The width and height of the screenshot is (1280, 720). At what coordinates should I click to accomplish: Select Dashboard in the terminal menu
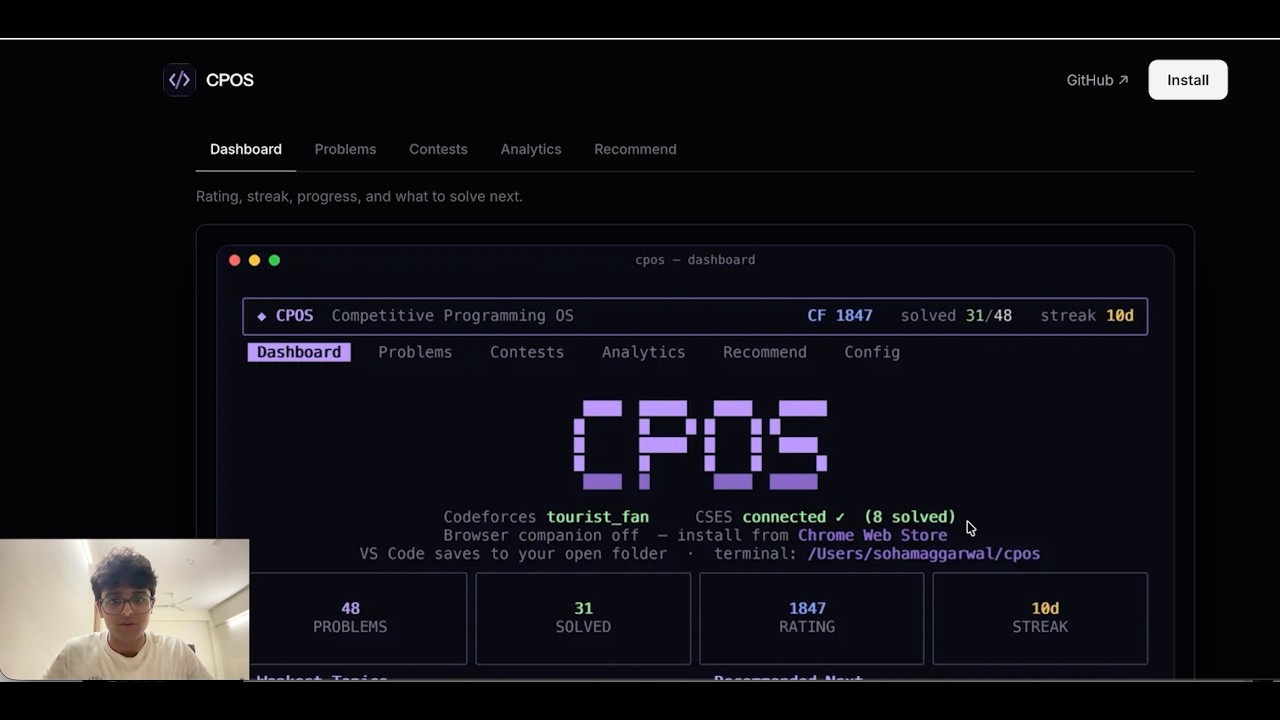pos(299,352)
